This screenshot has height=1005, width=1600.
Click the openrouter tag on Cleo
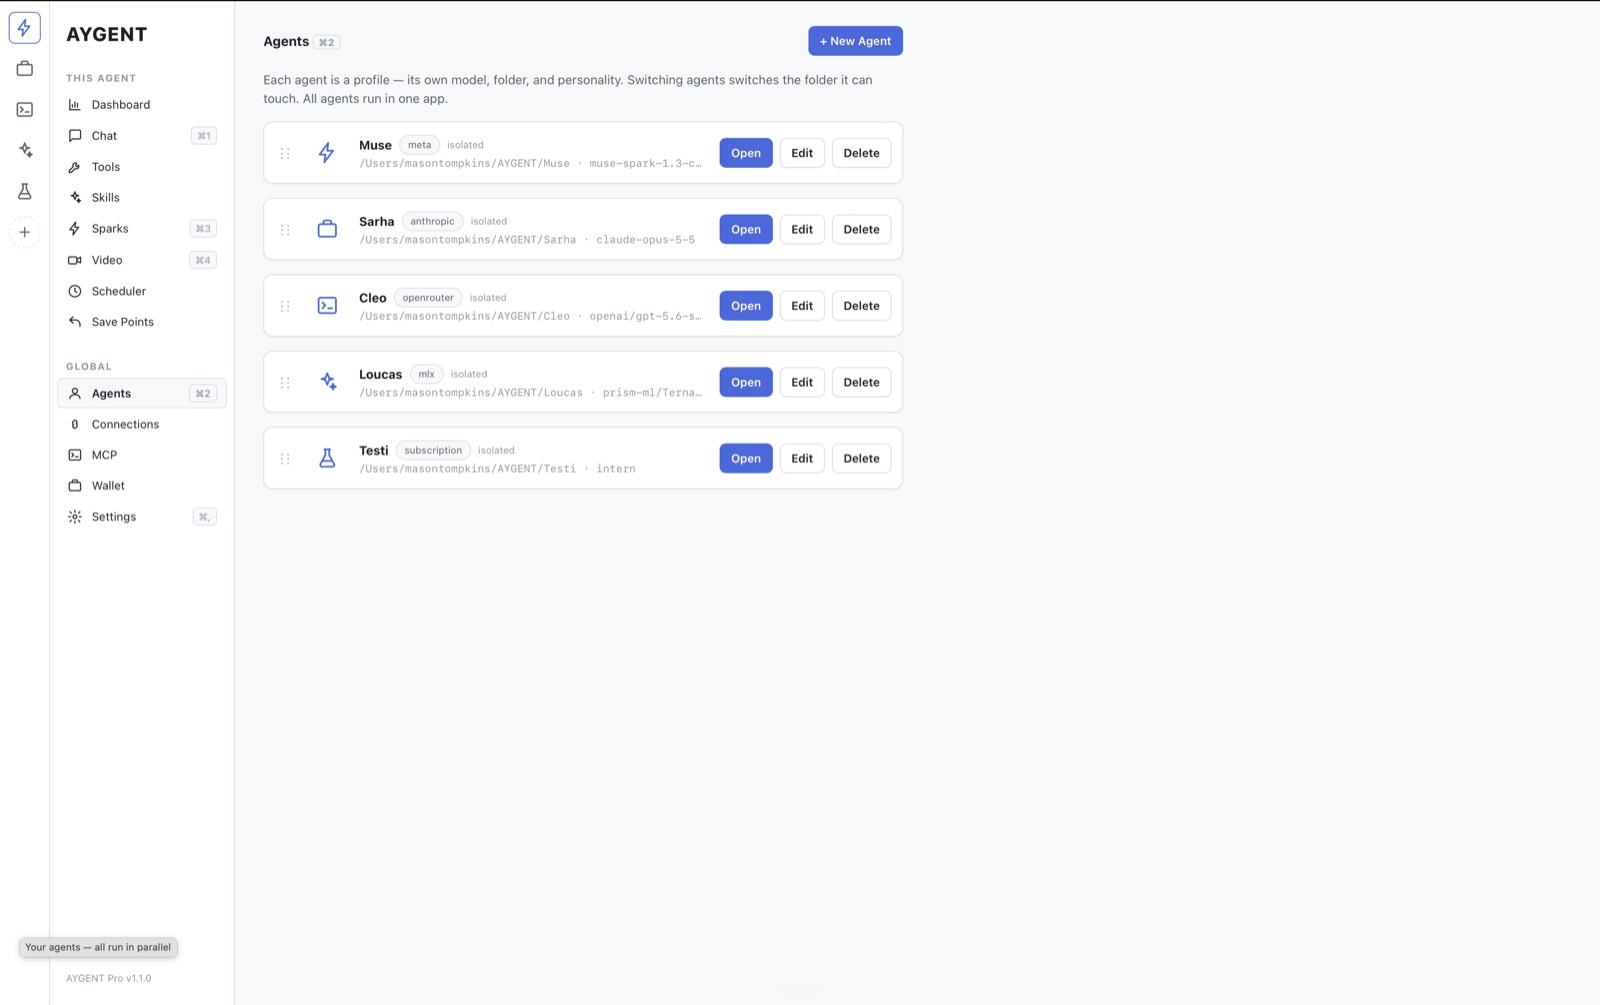(428, 298)
